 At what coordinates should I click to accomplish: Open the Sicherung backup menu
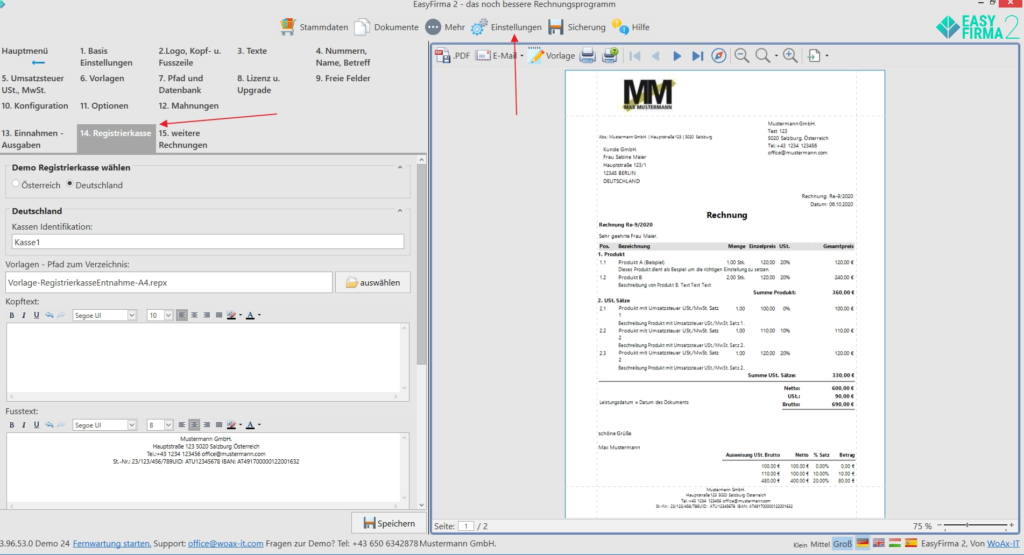(x=577, y=27)
